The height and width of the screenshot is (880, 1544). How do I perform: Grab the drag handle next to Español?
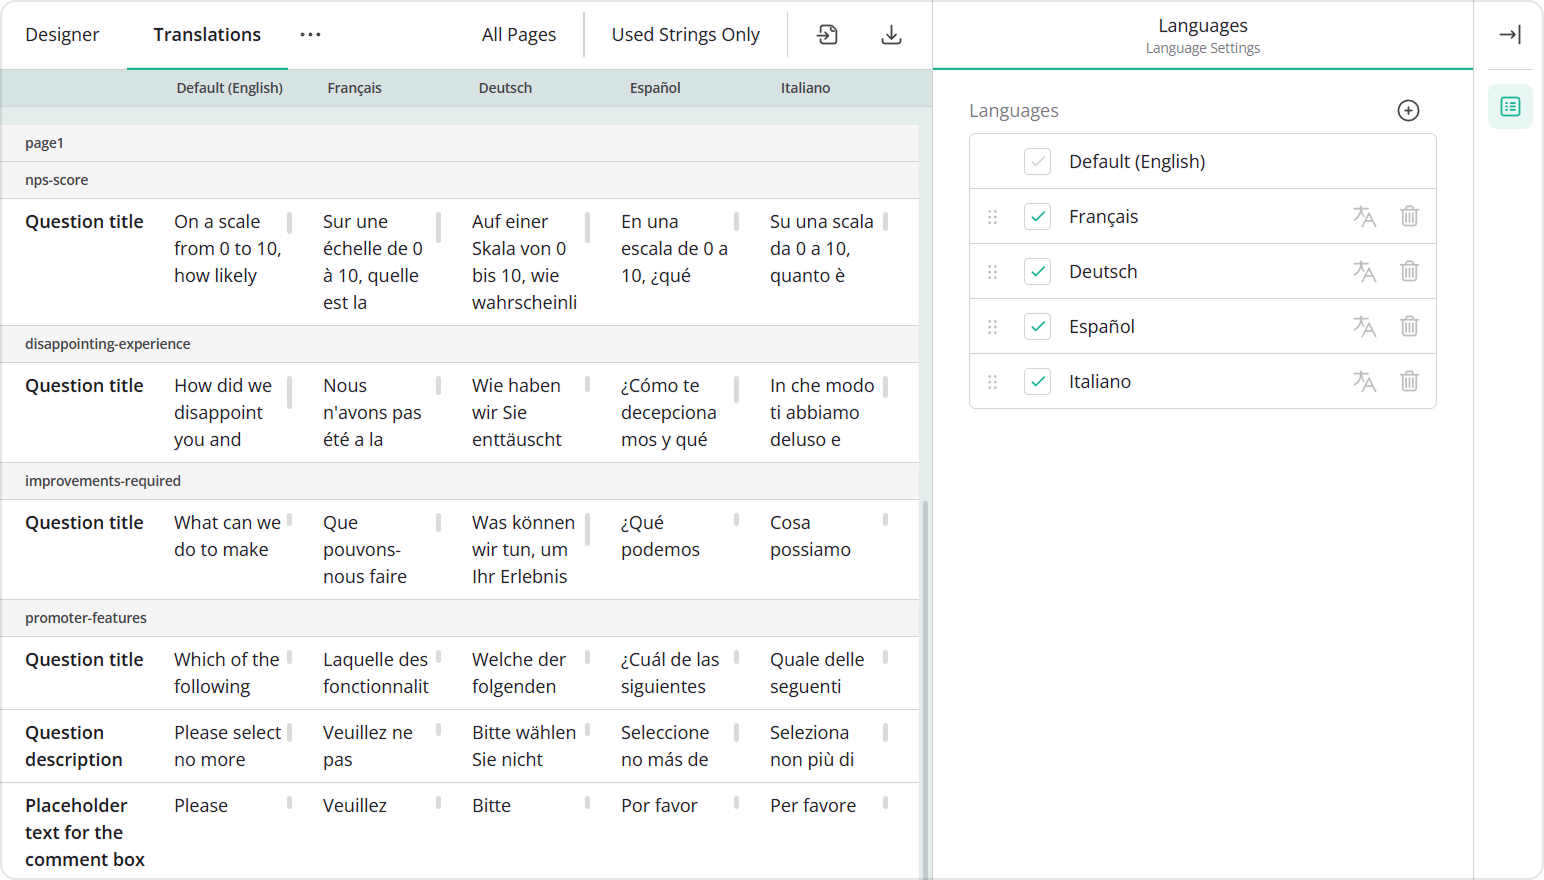pos(992,326)
